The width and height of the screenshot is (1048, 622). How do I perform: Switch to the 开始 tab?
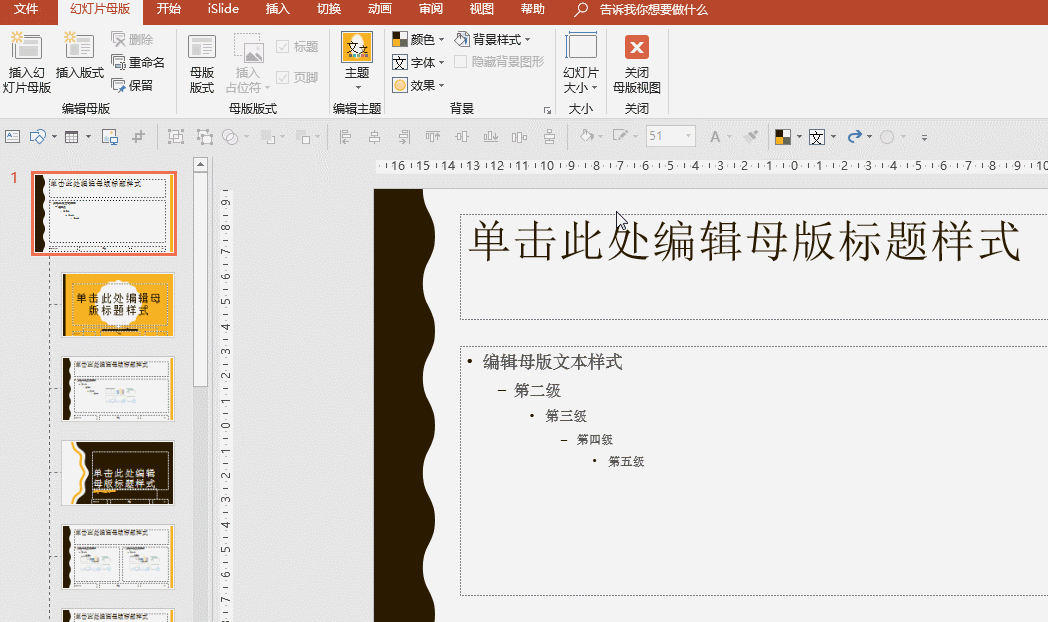pyautogui.click(x=168, y=9)
